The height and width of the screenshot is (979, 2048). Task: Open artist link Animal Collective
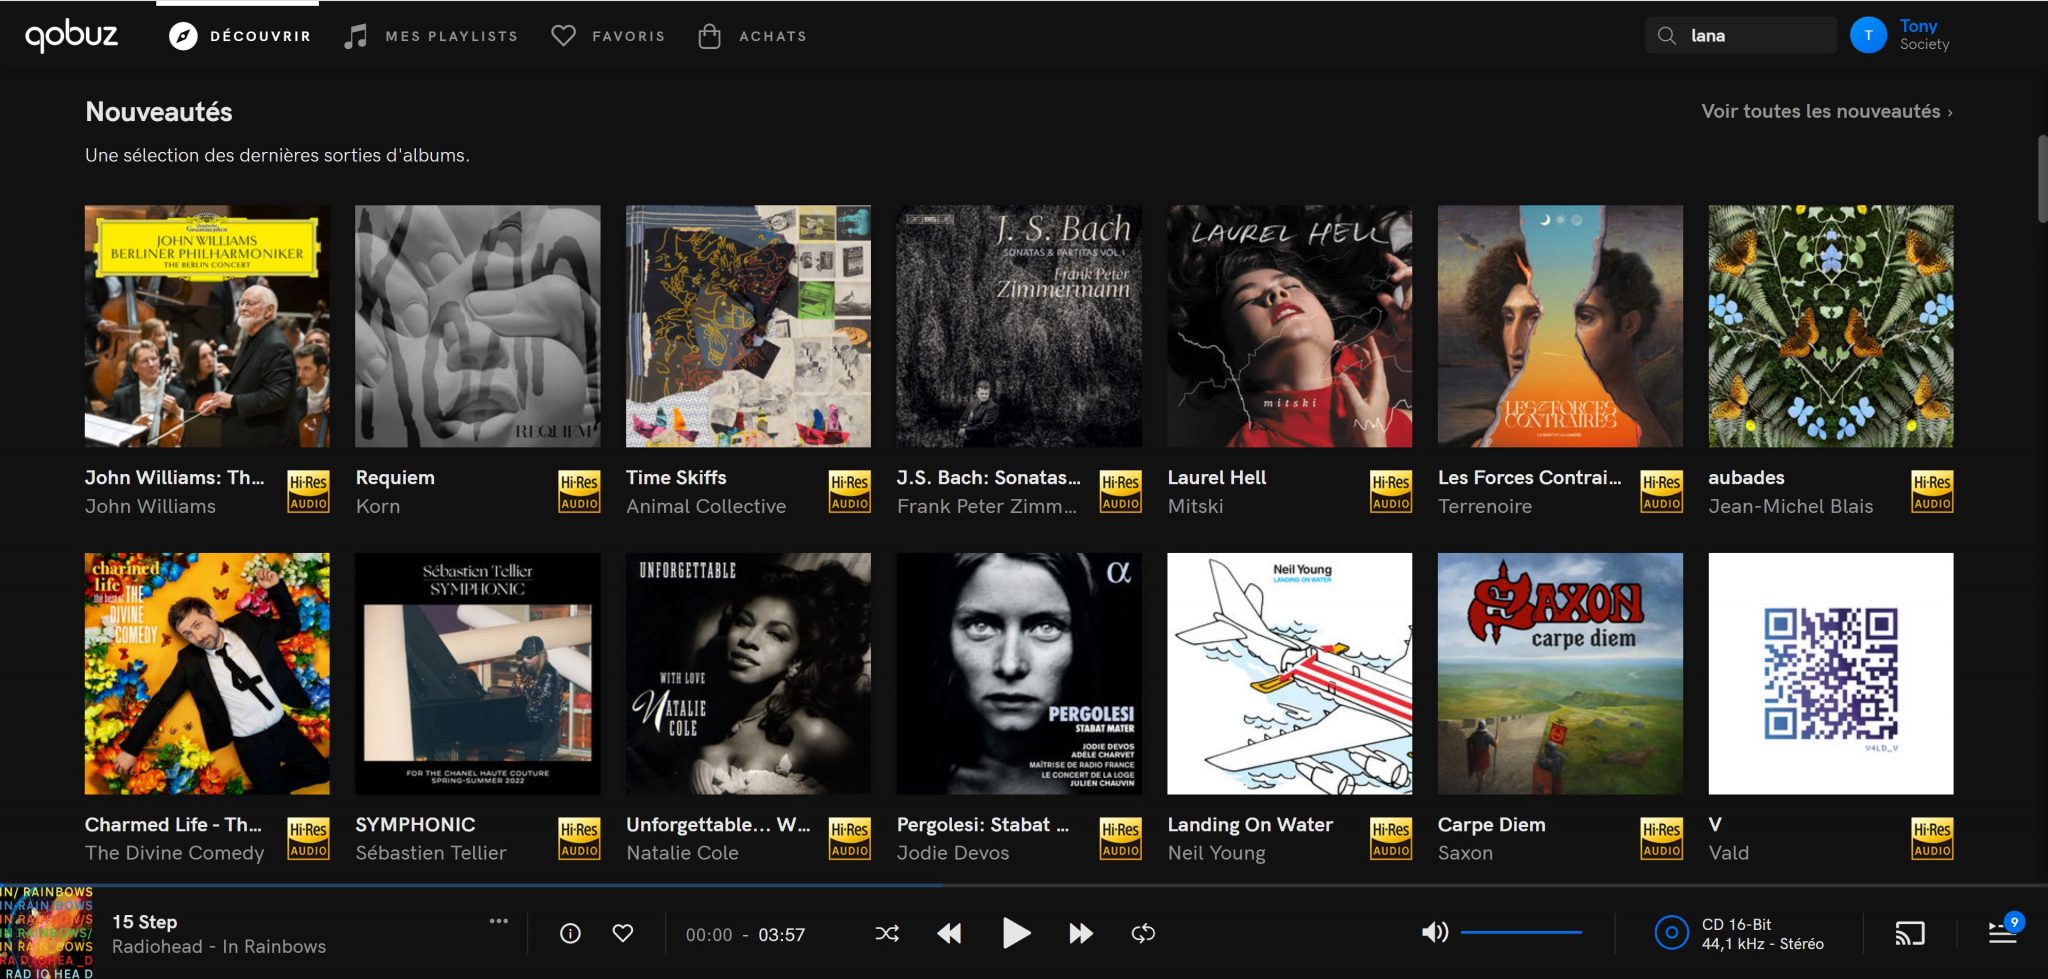pos(706,506)
